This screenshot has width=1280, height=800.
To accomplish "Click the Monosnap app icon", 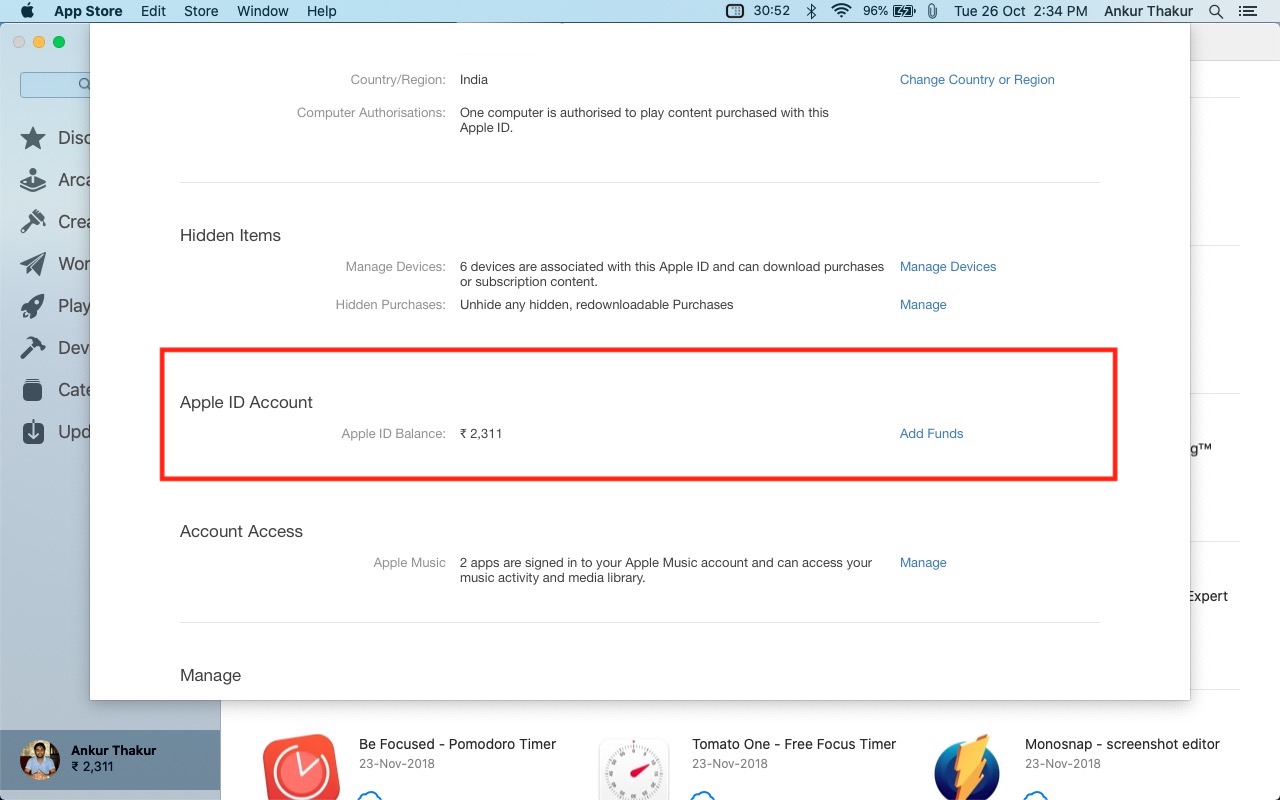I will click(x=967, y=768).
